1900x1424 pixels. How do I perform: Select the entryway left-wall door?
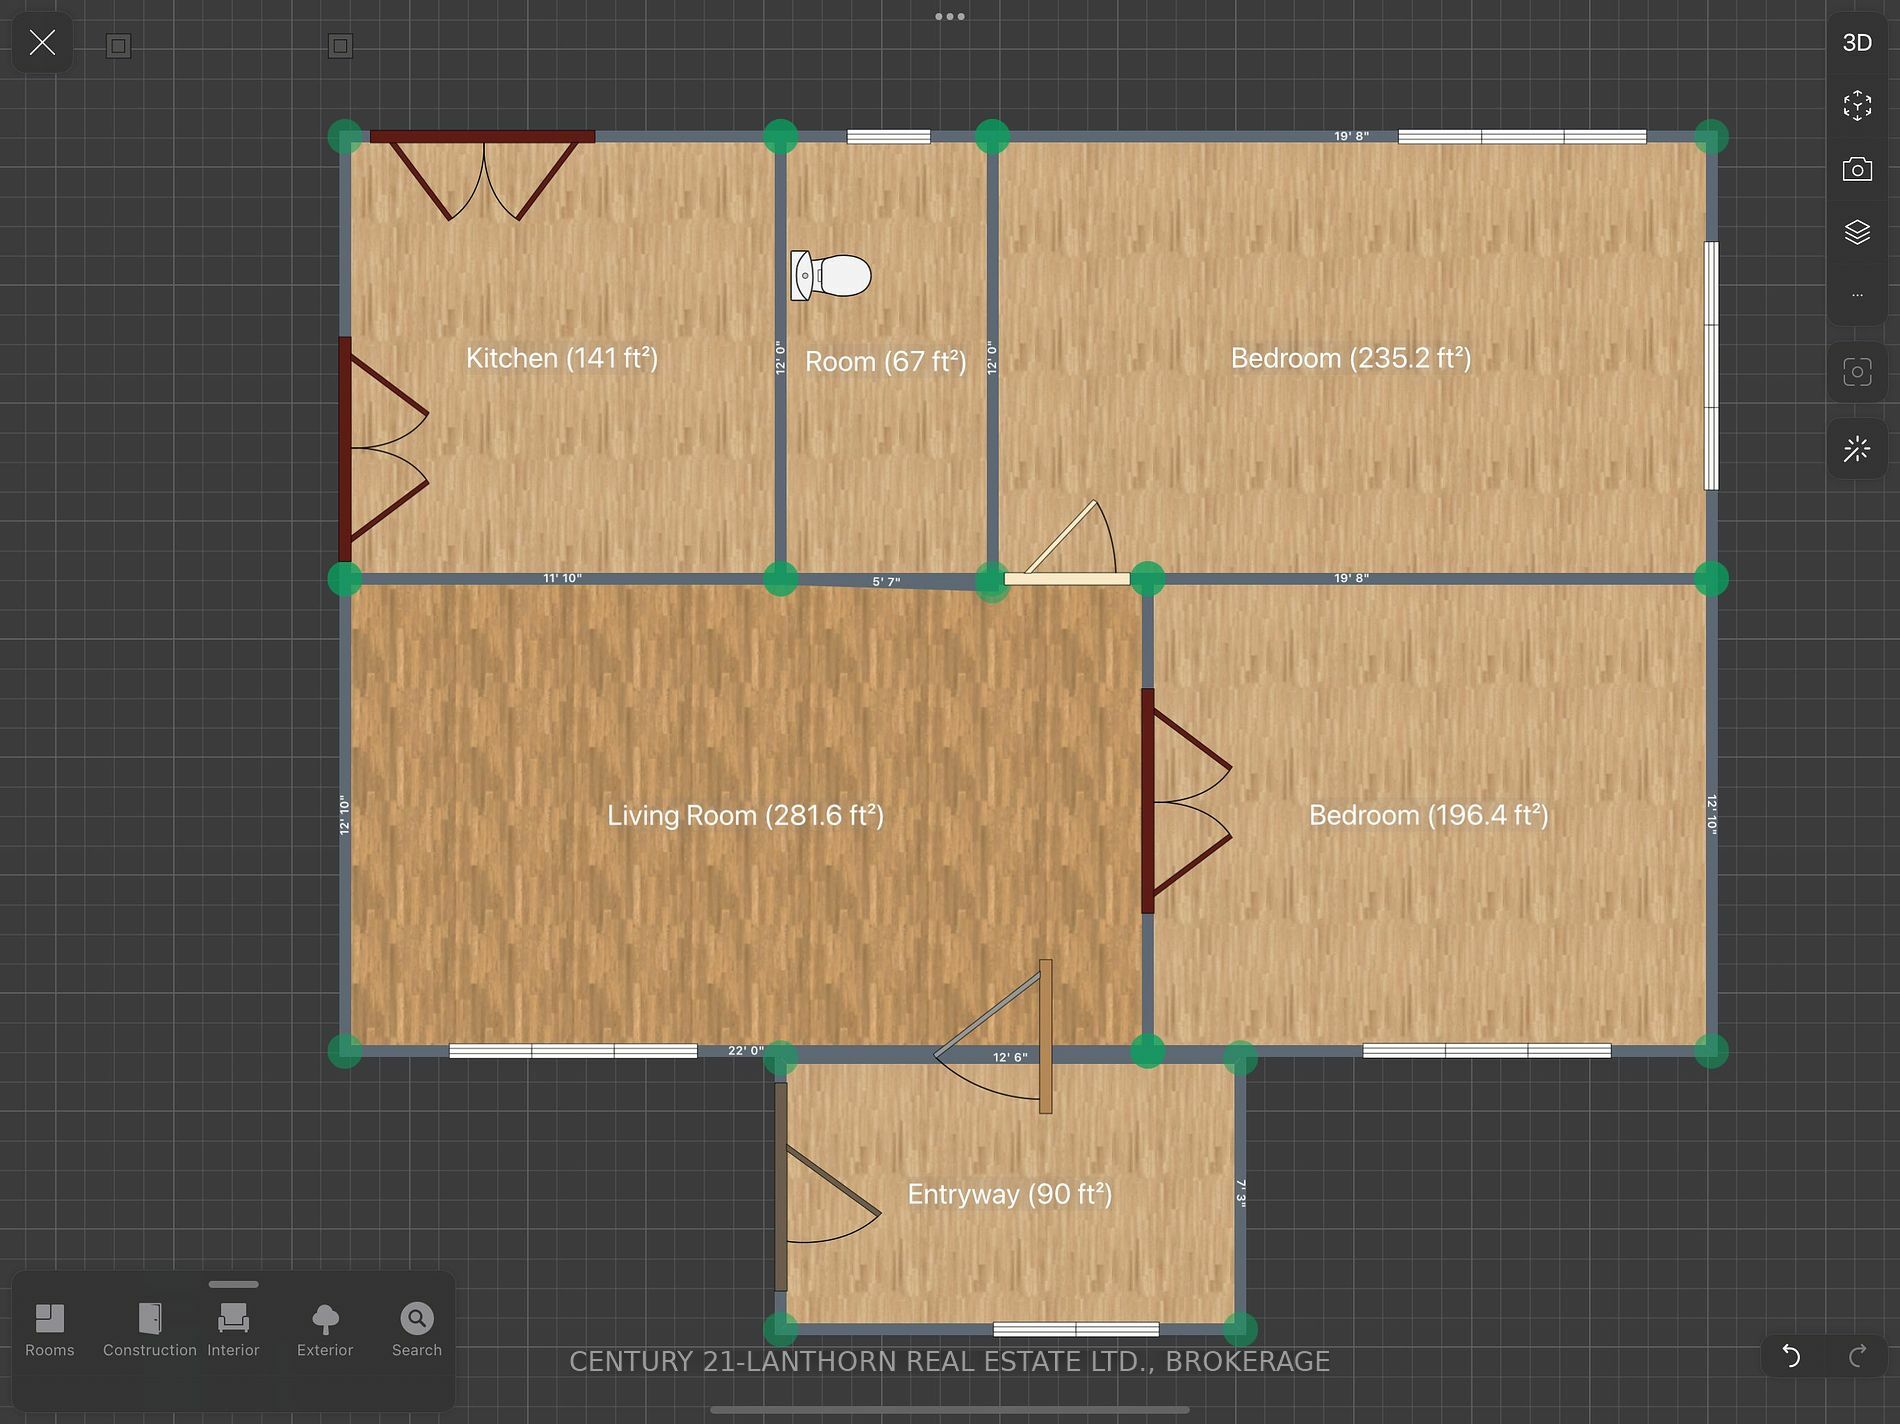(827, 1187)
